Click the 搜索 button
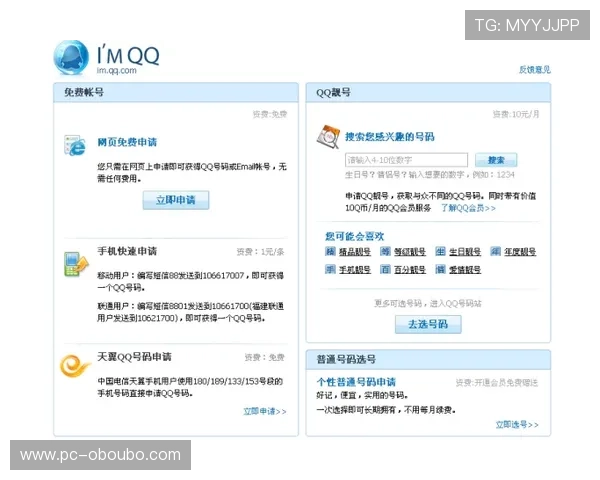600x480 pixels. [496, 160]
